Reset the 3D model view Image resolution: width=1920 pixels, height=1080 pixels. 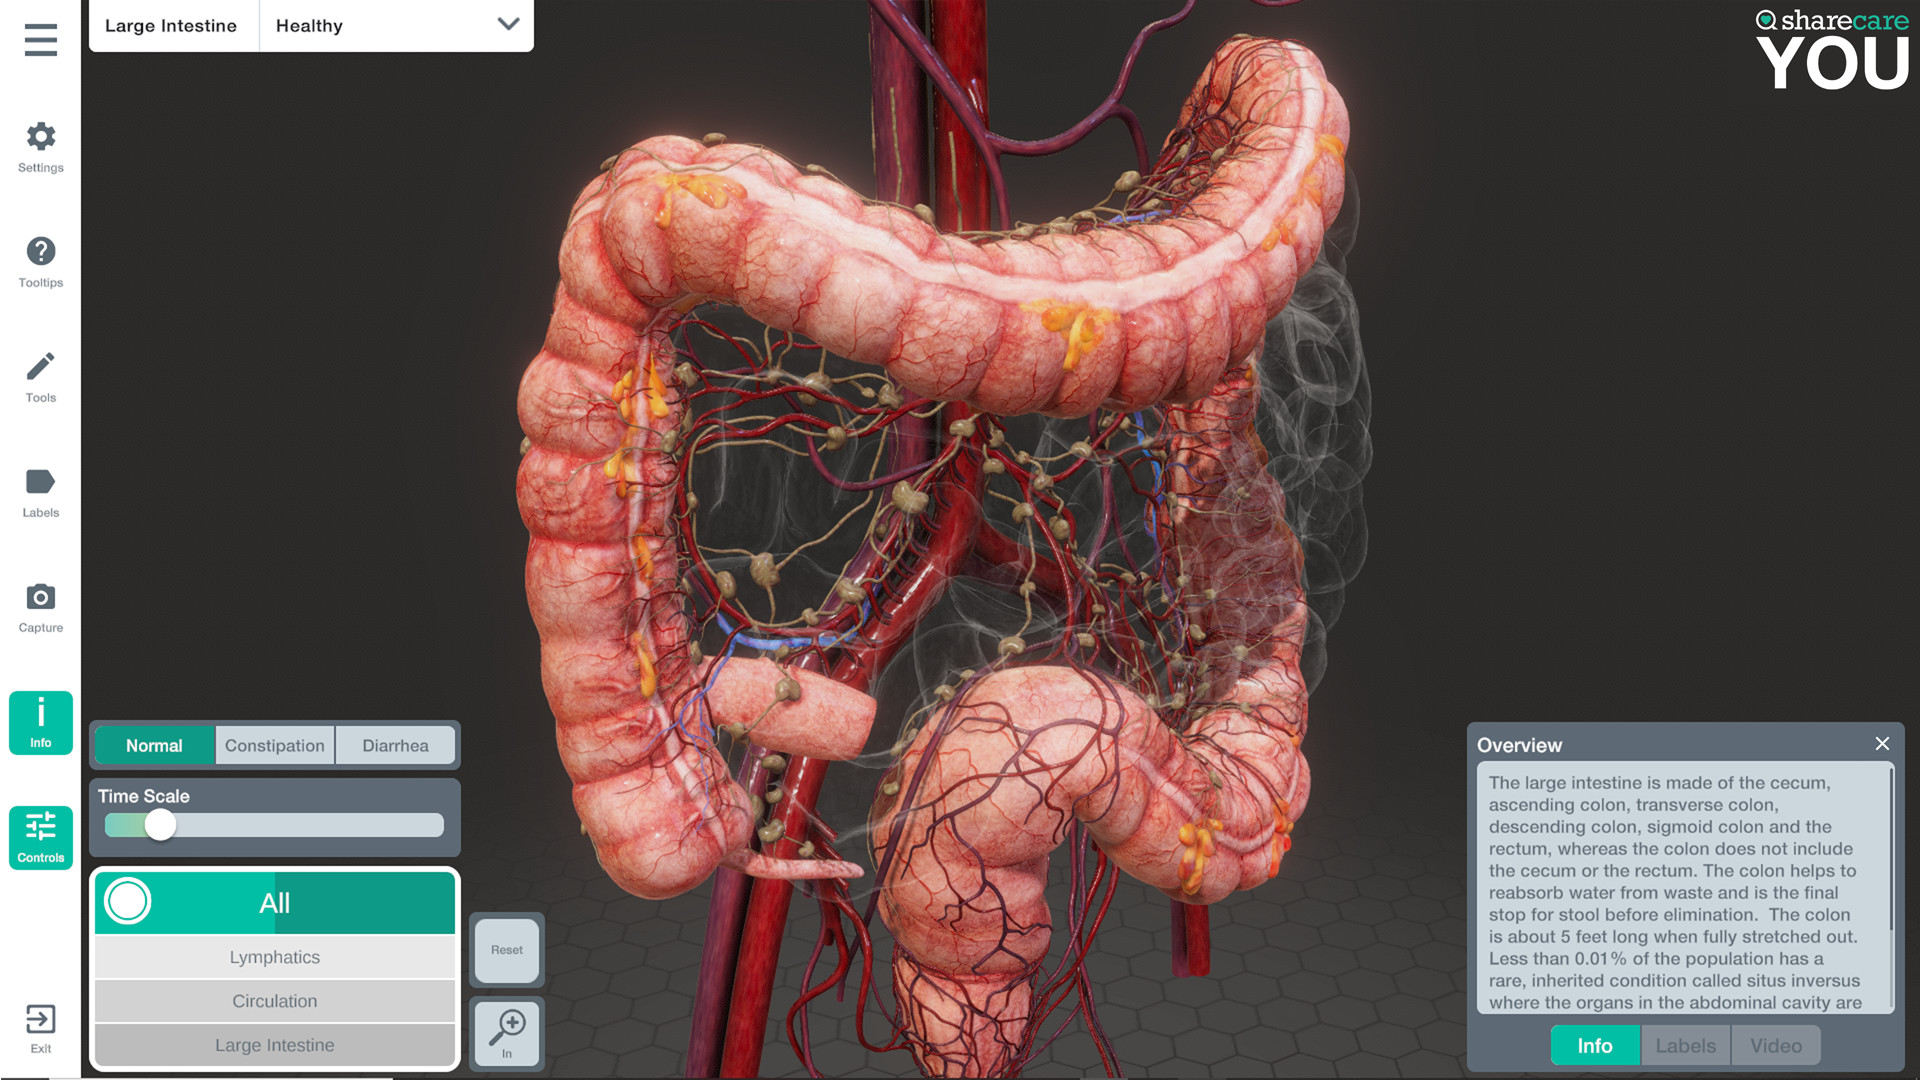click(506, 949)
